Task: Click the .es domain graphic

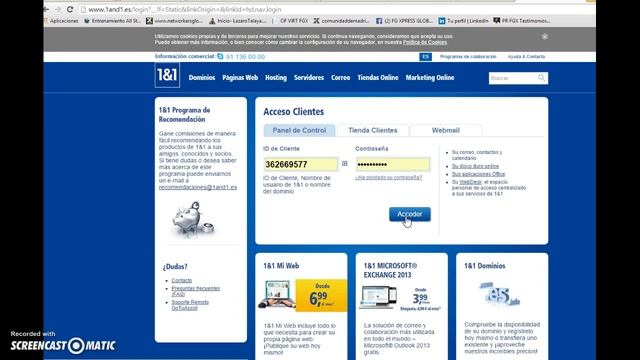Action: tap(500, 294)
